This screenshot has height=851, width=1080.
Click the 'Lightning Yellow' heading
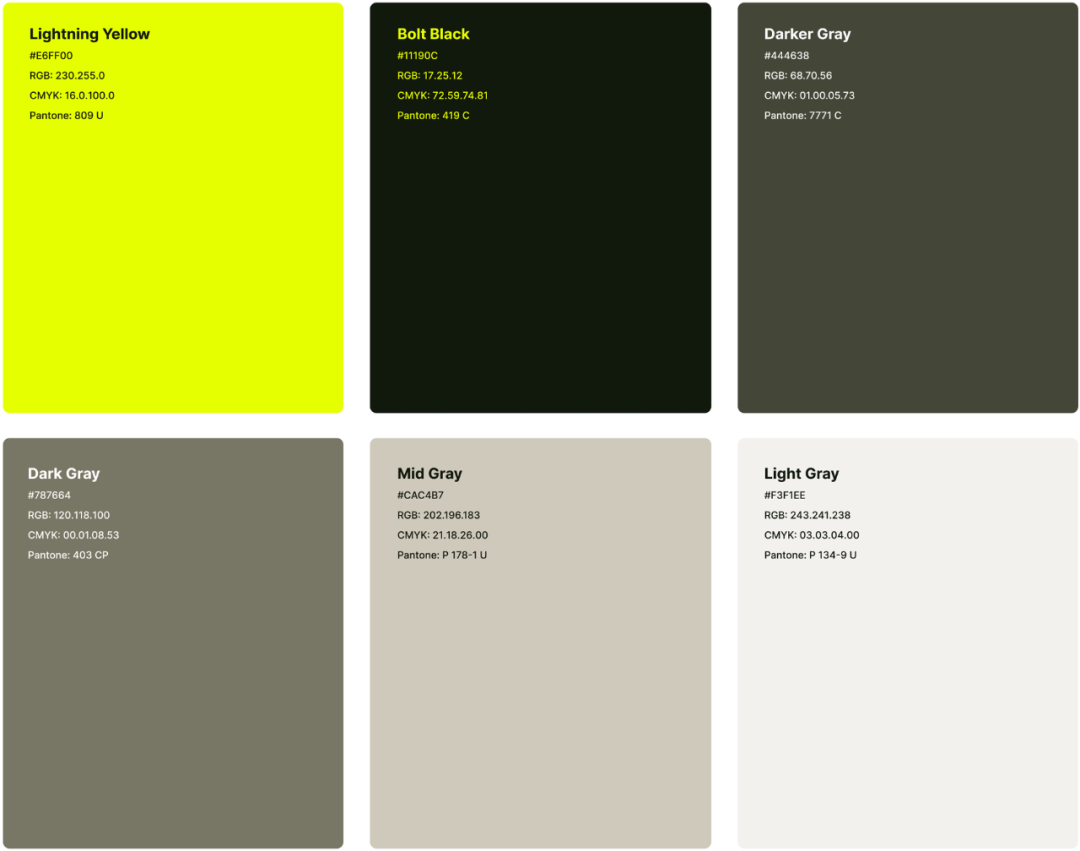[90, 34]
